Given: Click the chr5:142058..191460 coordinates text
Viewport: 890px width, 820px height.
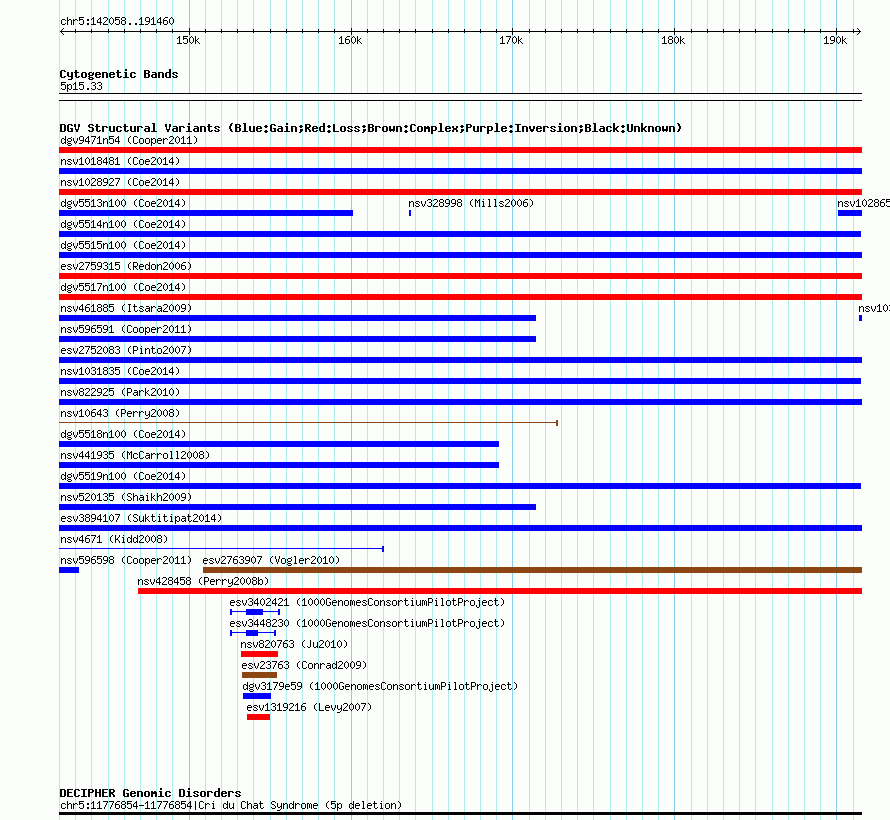Looking at the screenshot, I should tap(117, 21).
